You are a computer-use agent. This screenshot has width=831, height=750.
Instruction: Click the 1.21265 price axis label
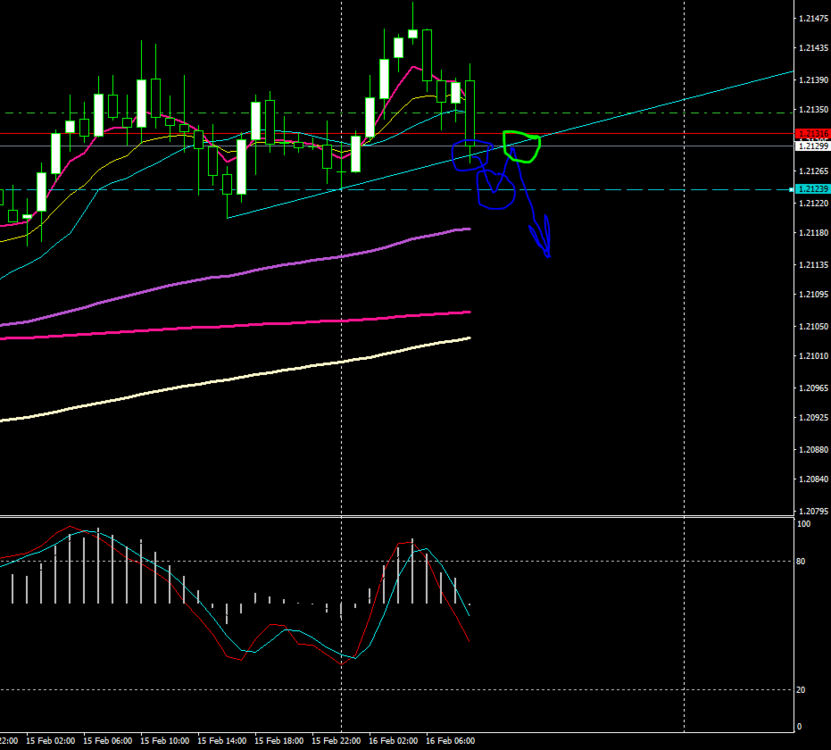[x=814, y=171]
